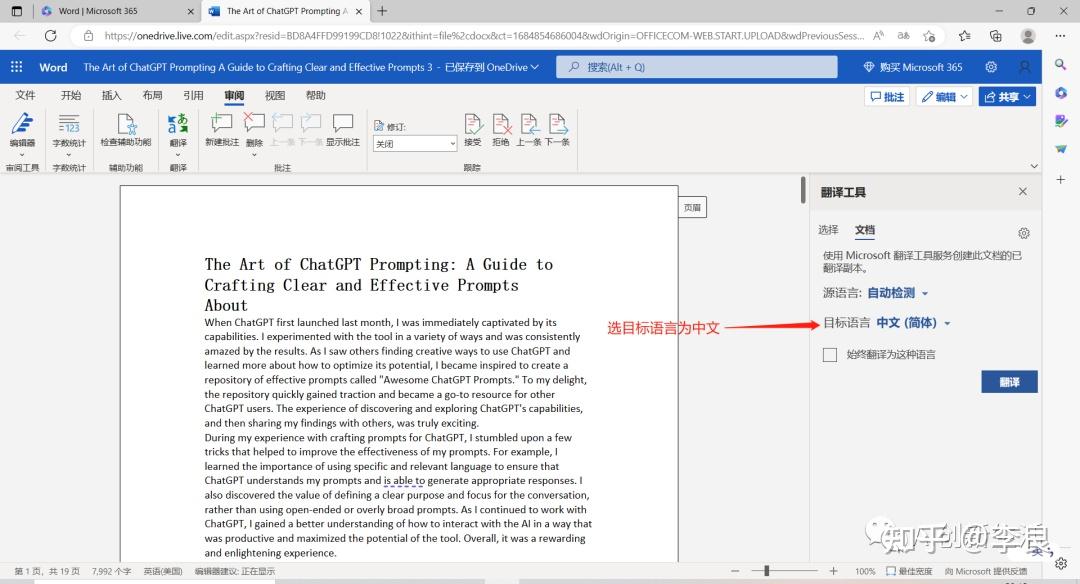Refresh the browser page
The image size is (1080, 584).
click(x=50, y=36)
